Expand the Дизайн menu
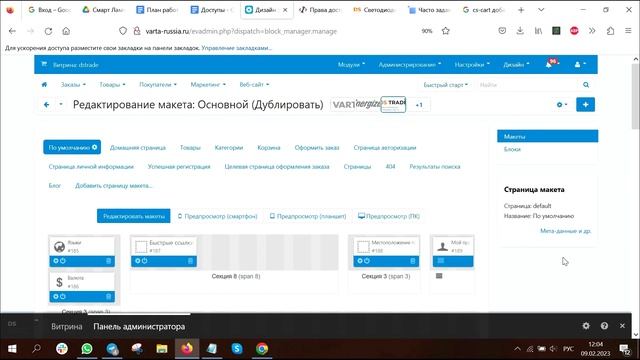The width and height of the screenshot is (640, 360). [516, 64]
